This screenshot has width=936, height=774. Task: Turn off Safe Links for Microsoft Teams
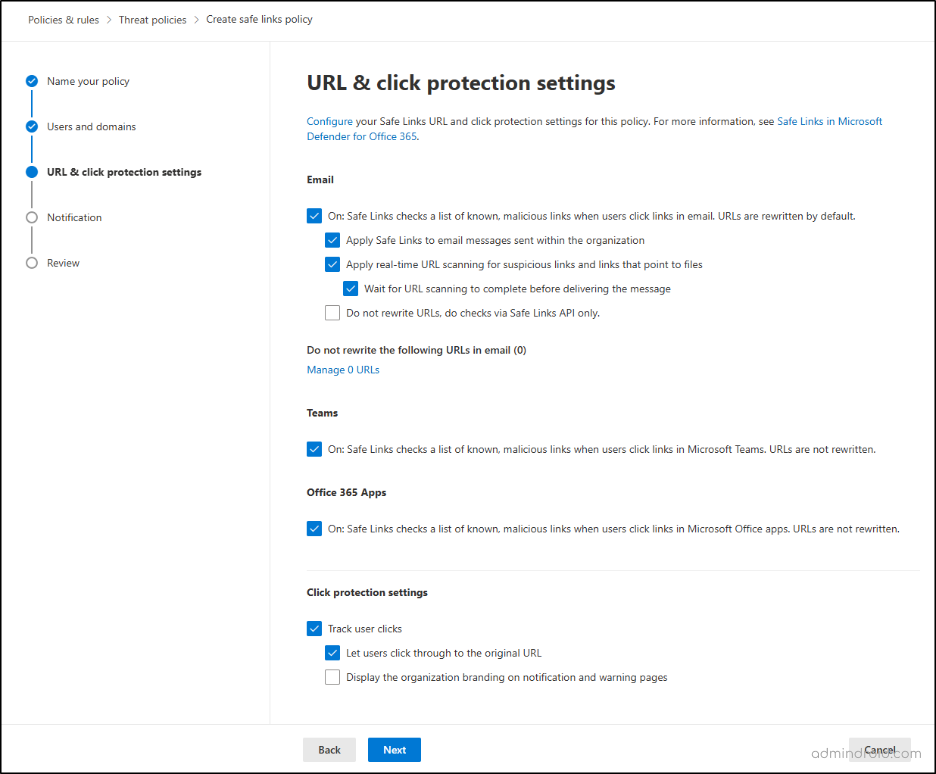(314, 449)
